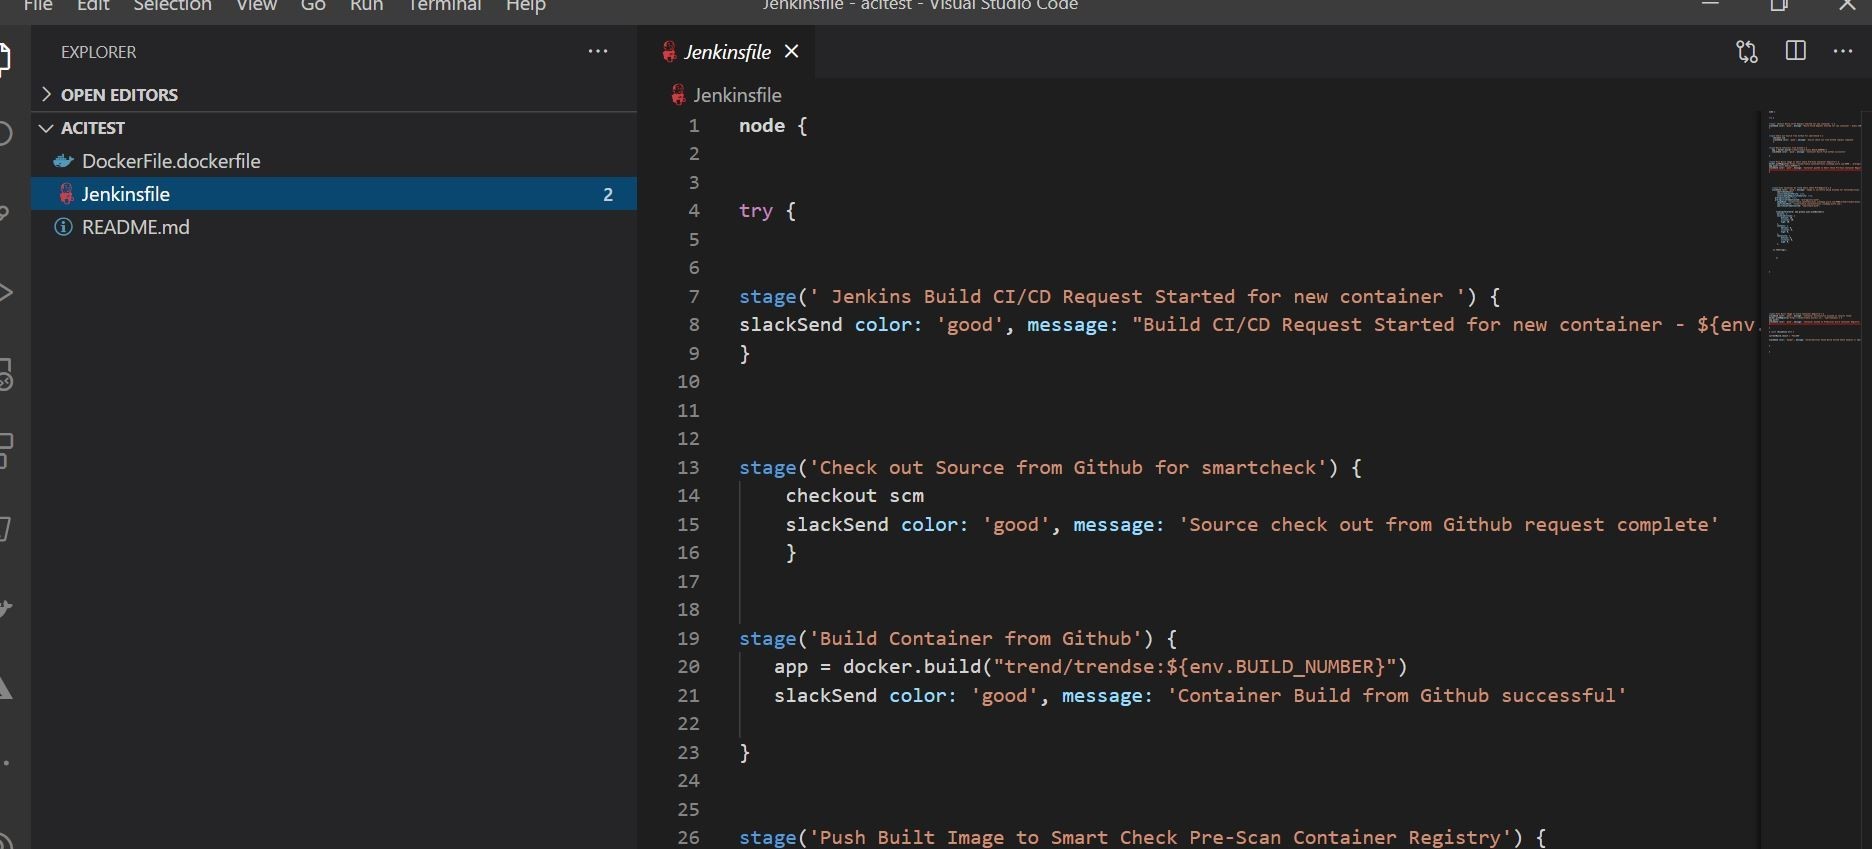1872x849 pixels.
Task: Open the File menu
Action: coord(38,6)
